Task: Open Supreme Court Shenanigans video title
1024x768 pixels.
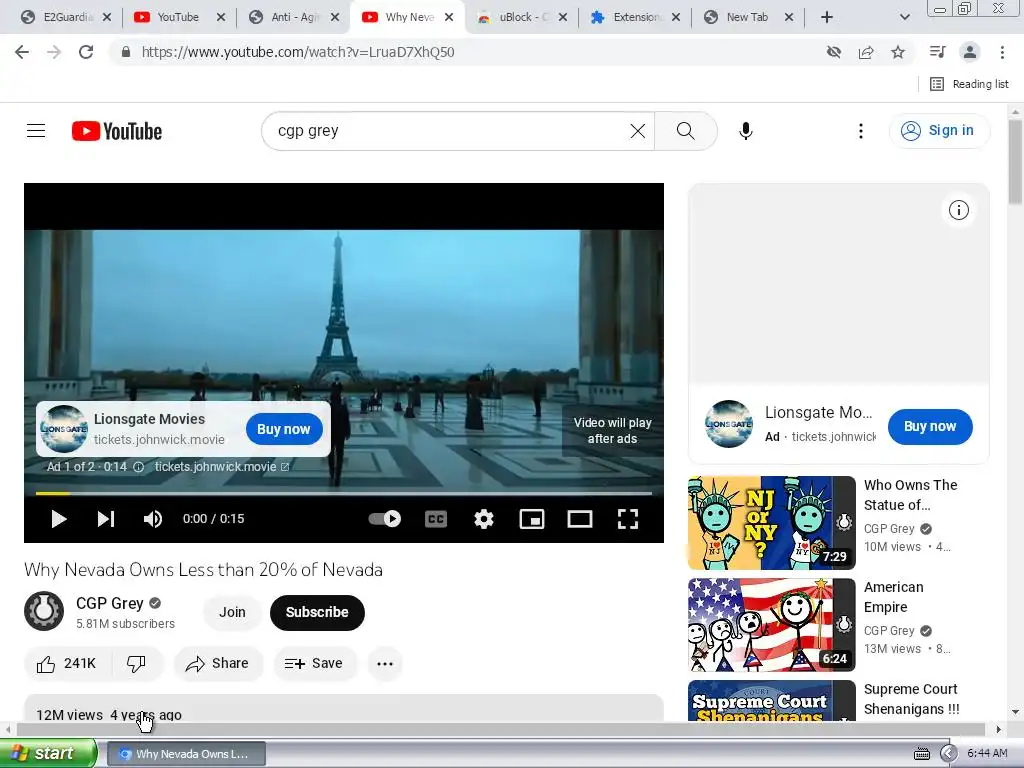Action: coord(912,699)
